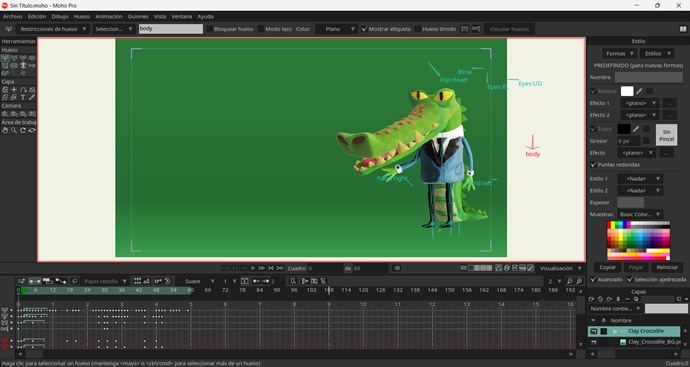Image resolution: width=690 pixels, height=367 pixels.
Task: Click the pencil icon next to Relleno color
Action: (x=639, y=91)
